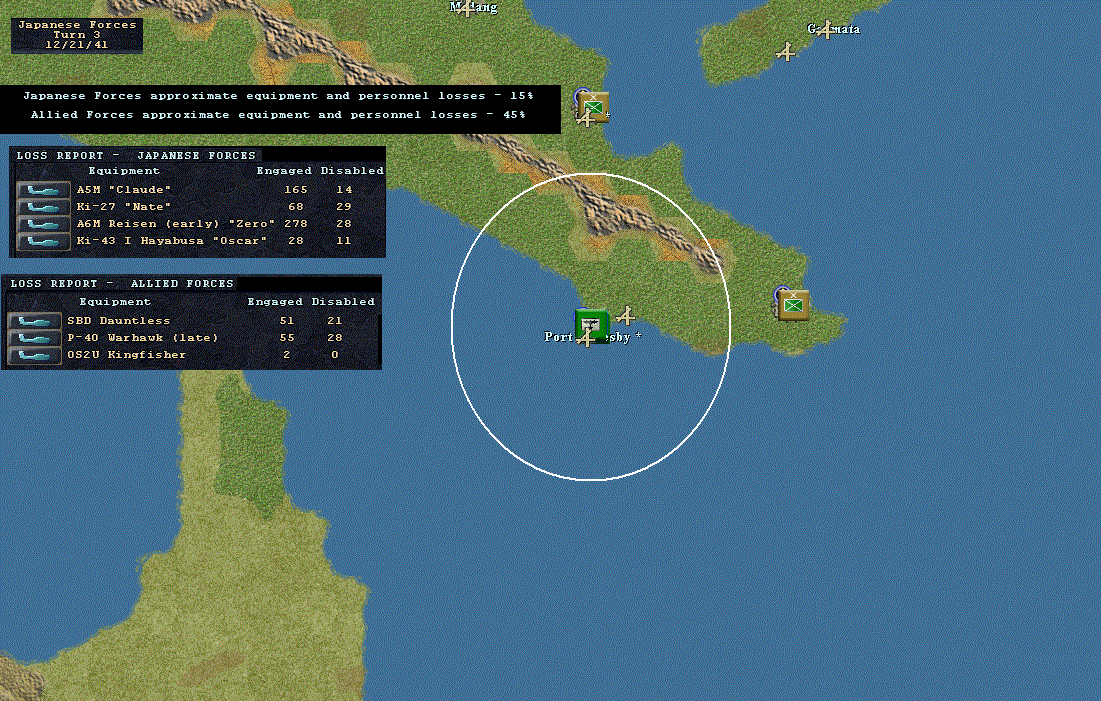Click the Dauntless engaged value 51
Image resolution: width=1101 pixels, height=701 pixels.
(286, 320)
